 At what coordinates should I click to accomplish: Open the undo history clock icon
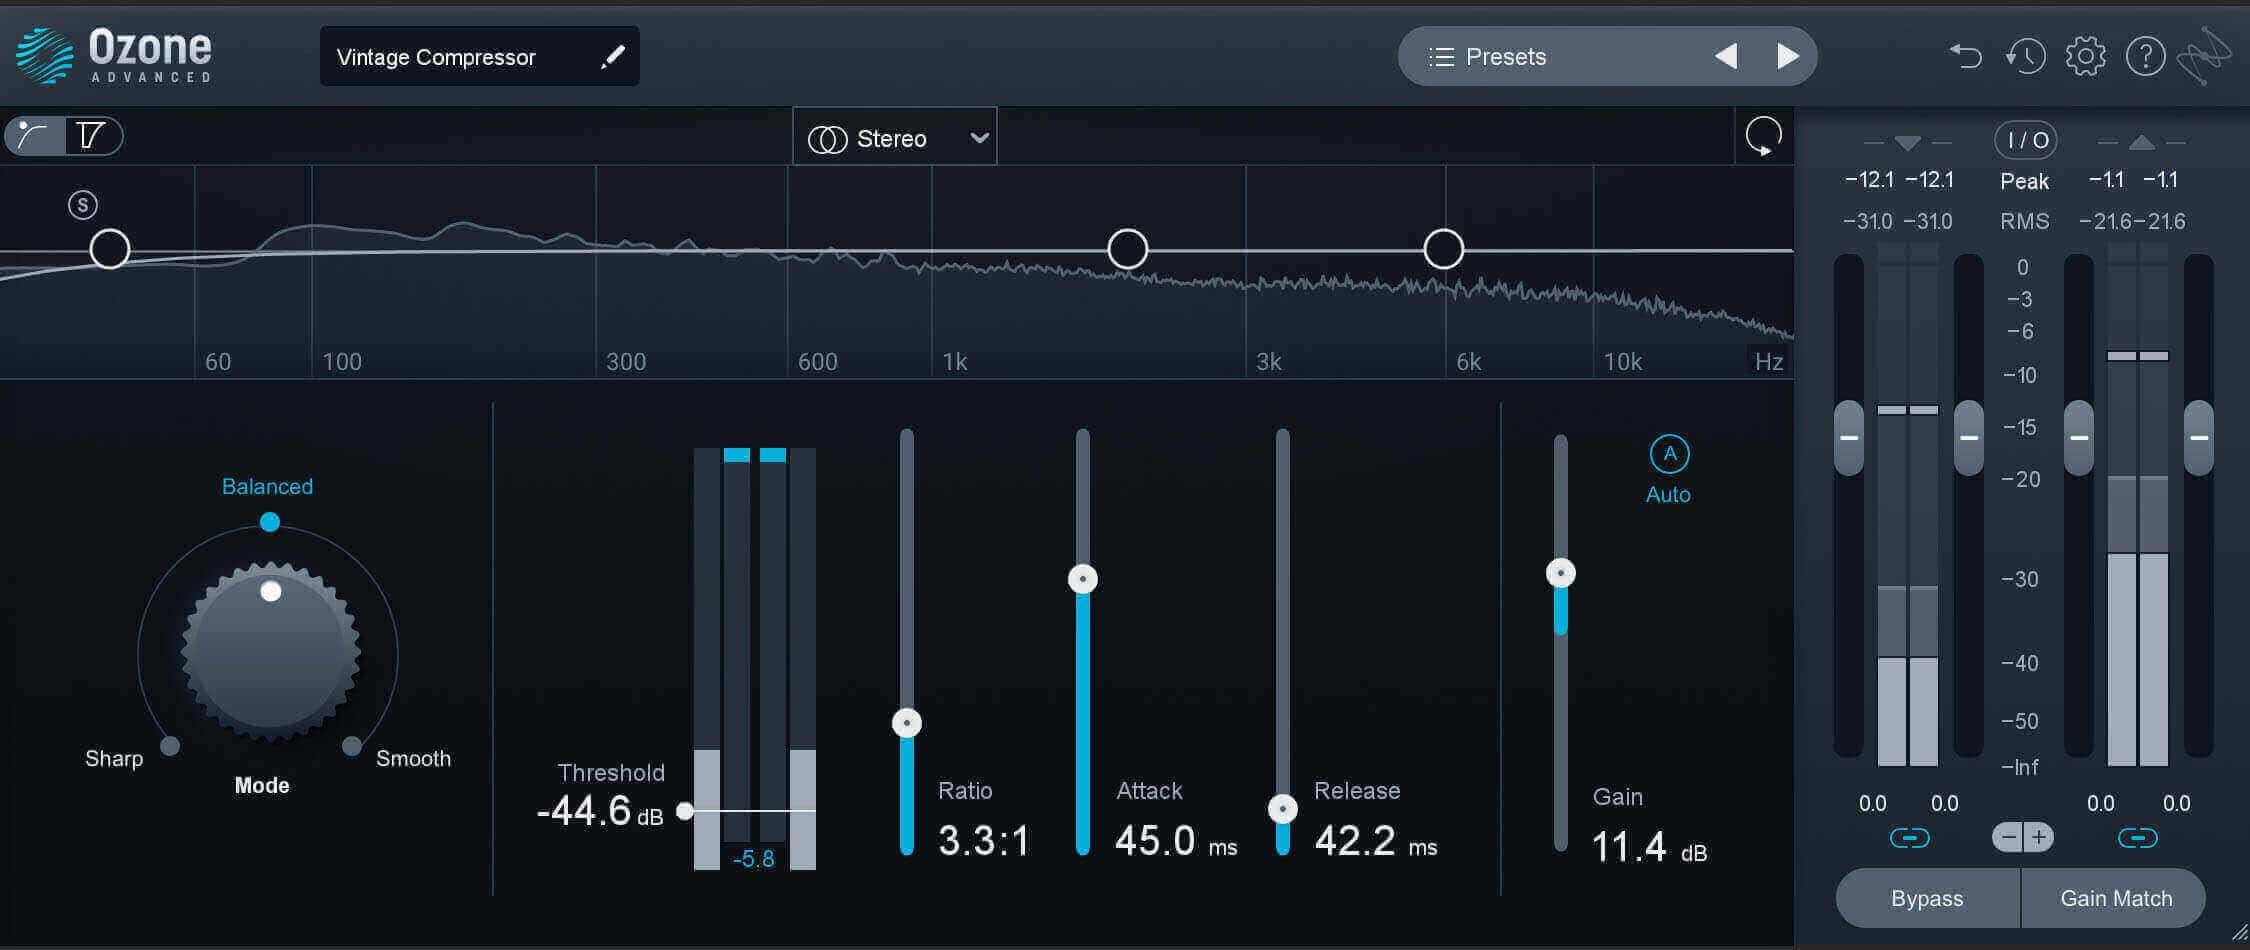(x=2025, y=56)
